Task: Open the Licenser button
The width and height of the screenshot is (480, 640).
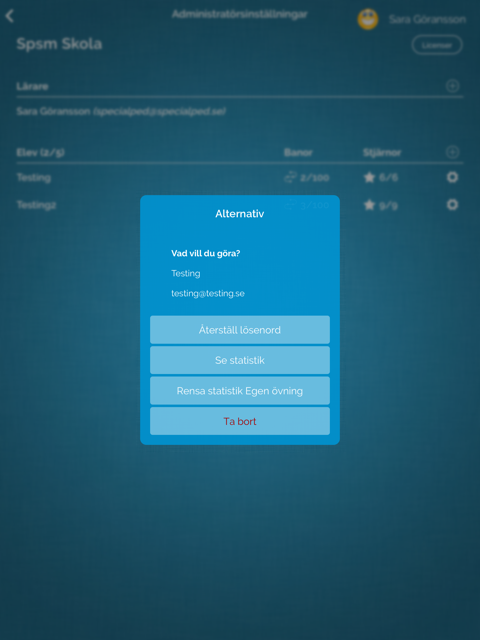Action: tap(437, 45)
